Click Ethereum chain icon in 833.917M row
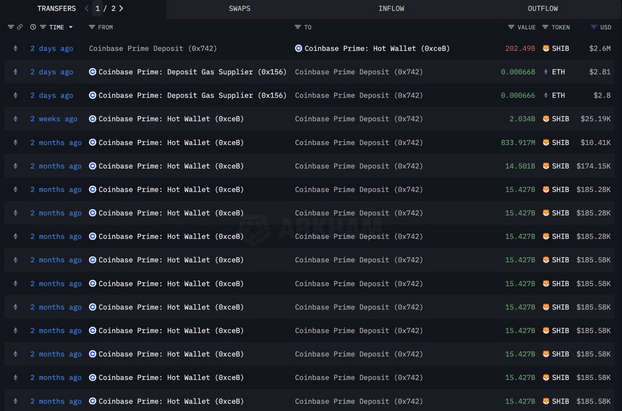The image size is (622, 411). (x=15, y=142)
